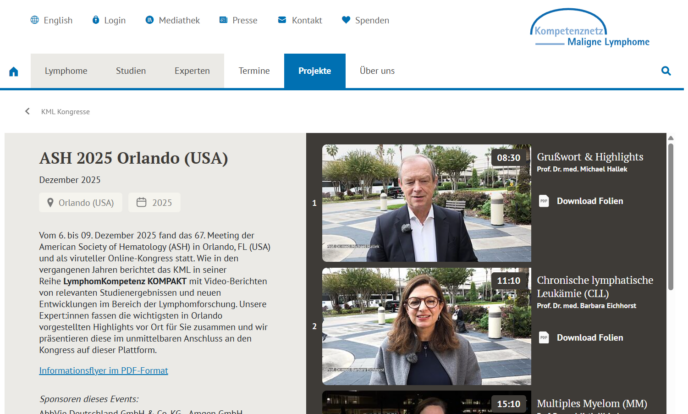This screenshot has width=688, height=414.
Task: Click the 2025 calendar year tag
Action: click(x=154, y=203)
